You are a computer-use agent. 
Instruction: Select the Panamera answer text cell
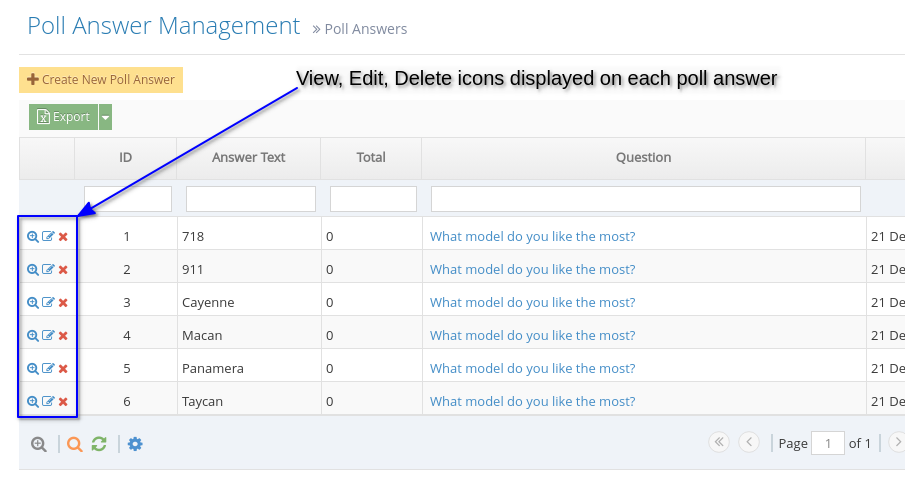coord(249,368)
